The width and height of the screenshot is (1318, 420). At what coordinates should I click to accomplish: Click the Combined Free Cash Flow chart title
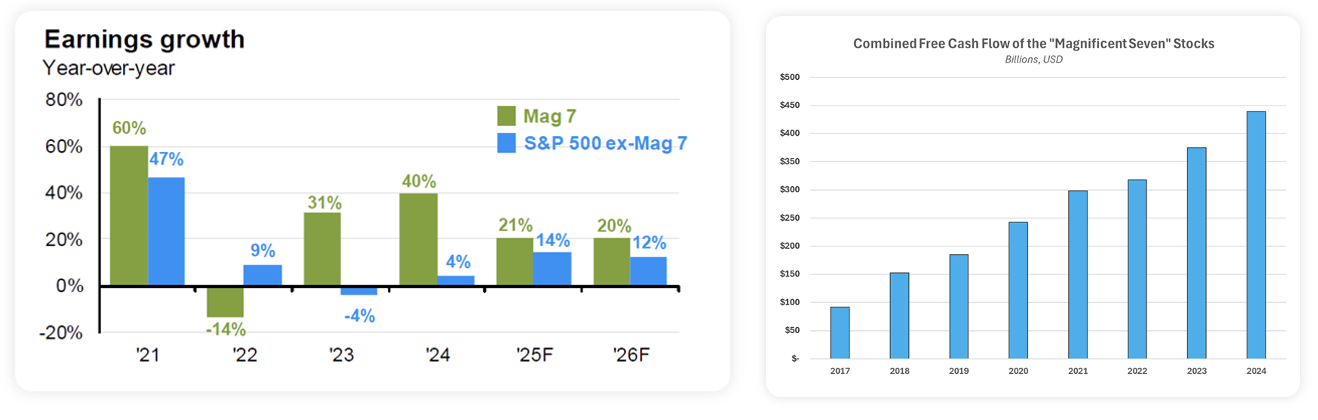click(x=1033, y=44)
